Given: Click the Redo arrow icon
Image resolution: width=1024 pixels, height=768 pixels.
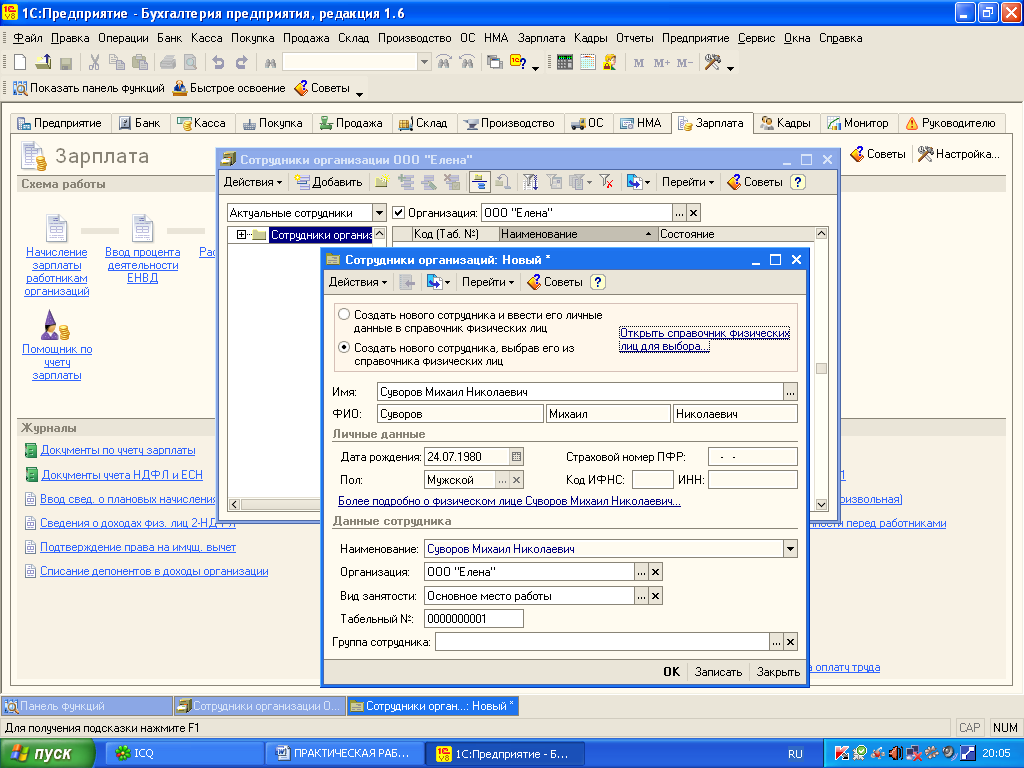Looking at the screenshot, I should tap(242, 63).
